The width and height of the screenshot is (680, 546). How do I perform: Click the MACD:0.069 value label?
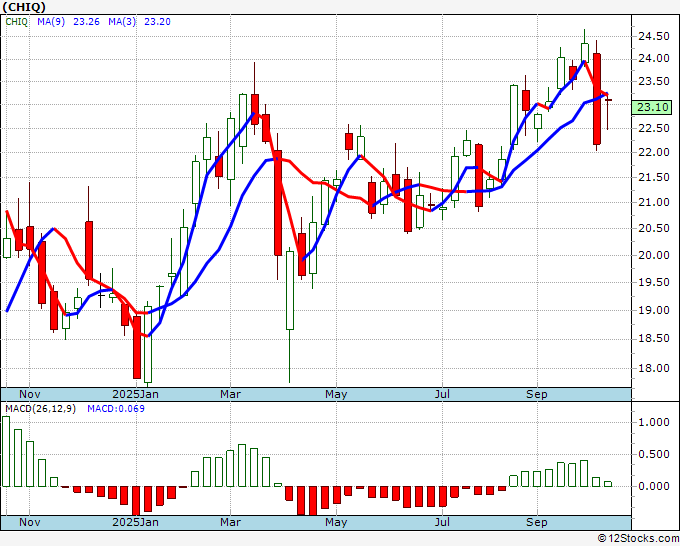point(116,409)
